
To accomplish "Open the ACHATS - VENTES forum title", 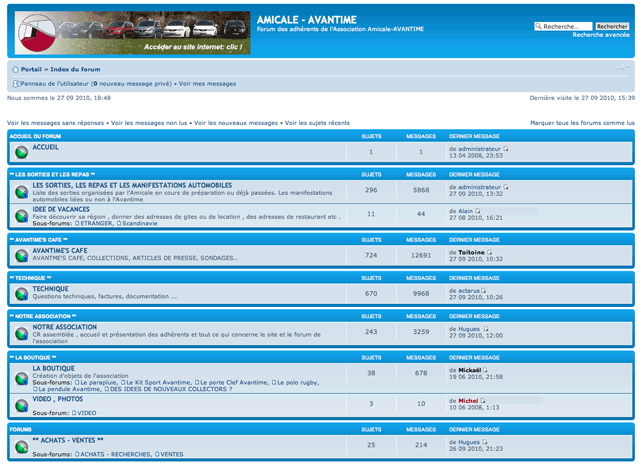I will click(68, 440).
